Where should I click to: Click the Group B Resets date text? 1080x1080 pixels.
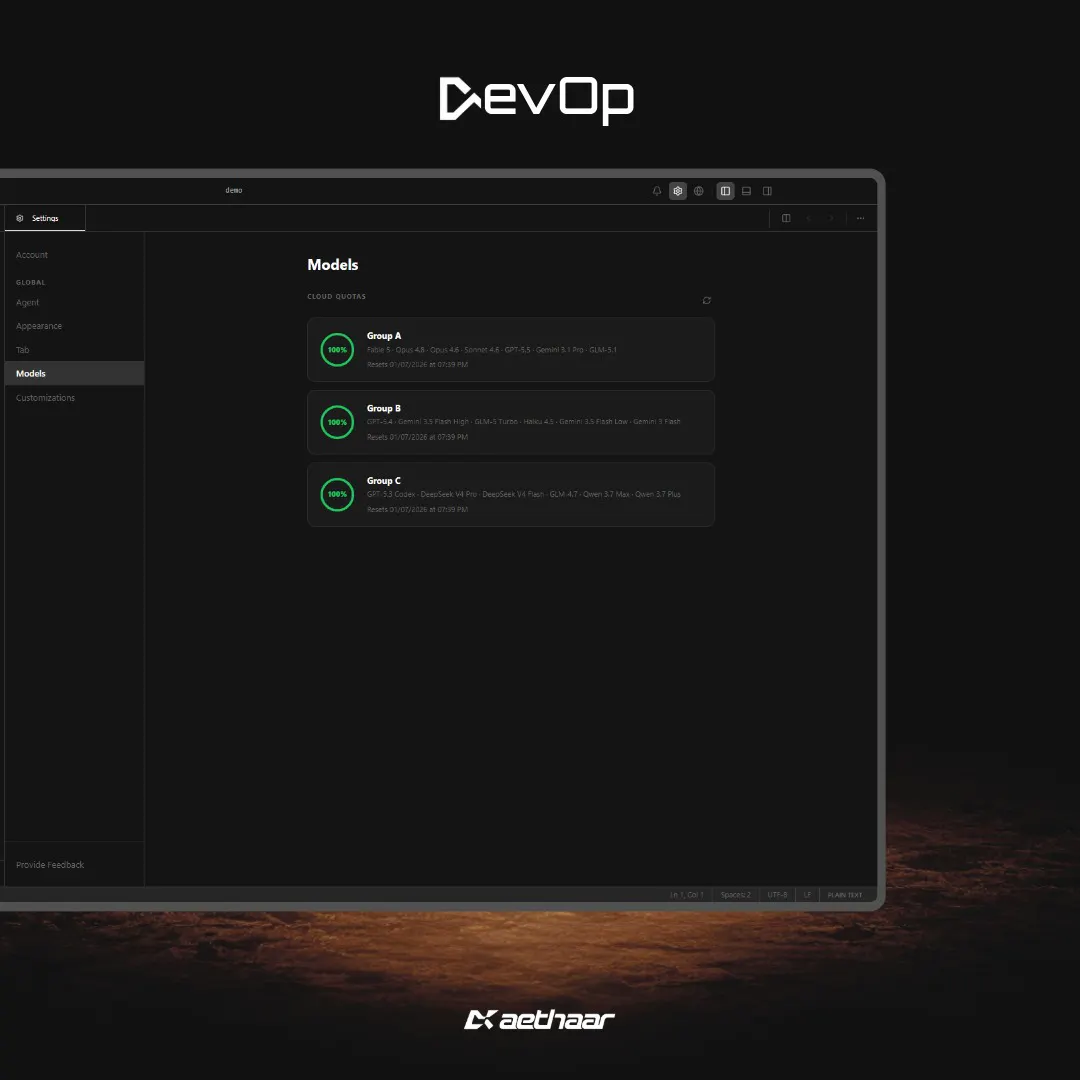click(x=417, y=437)
